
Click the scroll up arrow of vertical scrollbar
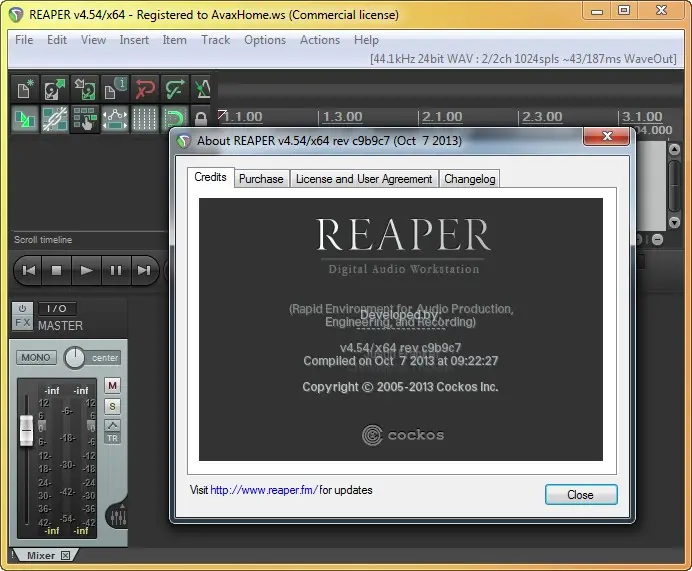(x=674, y=150)
